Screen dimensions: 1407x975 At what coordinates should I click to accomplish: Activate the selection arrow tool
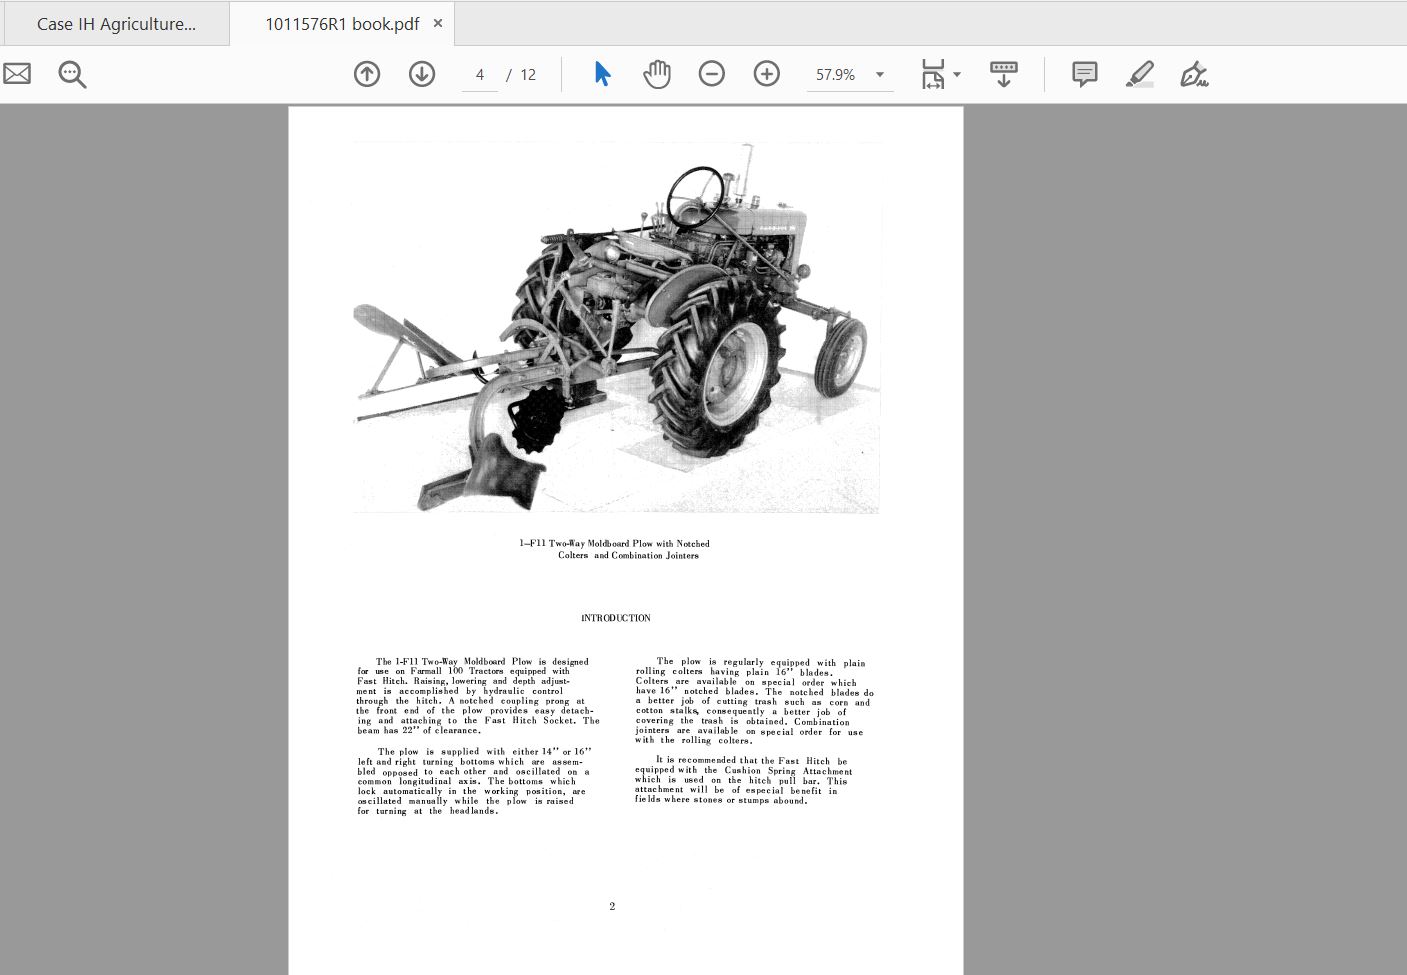point(602,74)
